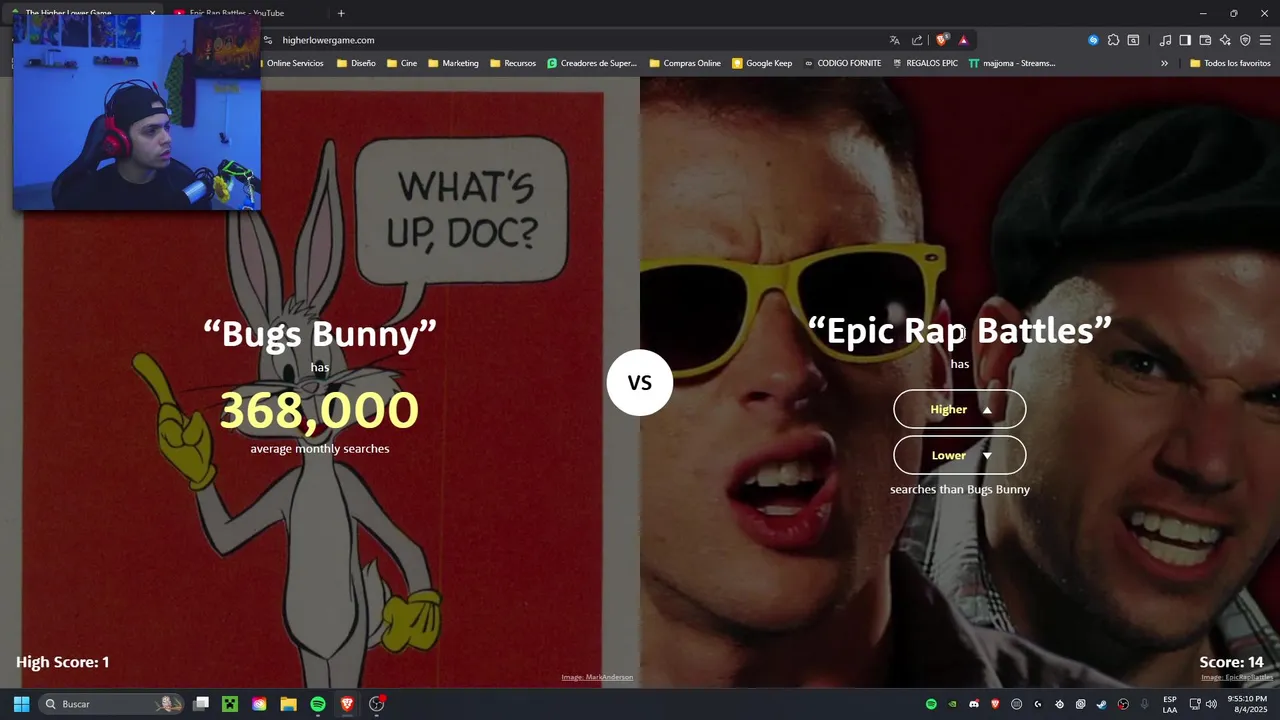Open Brave Leo AI sparkle icon
Screen dimensions: 1280x720
click(1225, 40)
